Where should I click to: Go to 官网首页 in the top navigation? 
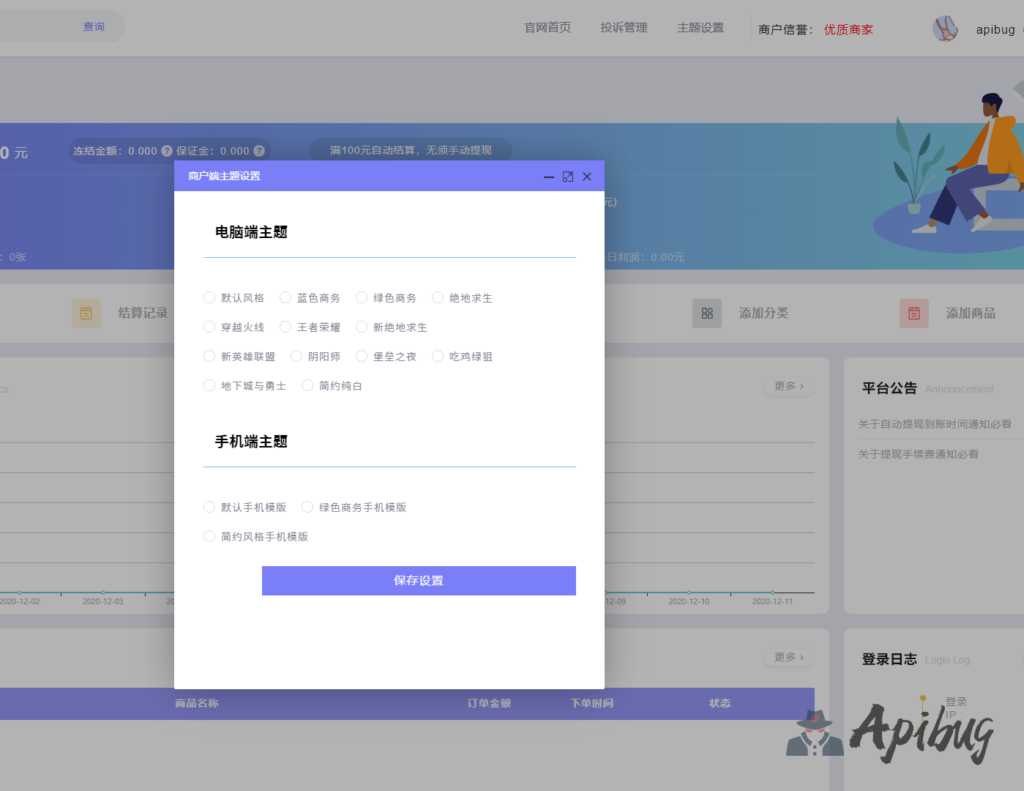(548, 28)
